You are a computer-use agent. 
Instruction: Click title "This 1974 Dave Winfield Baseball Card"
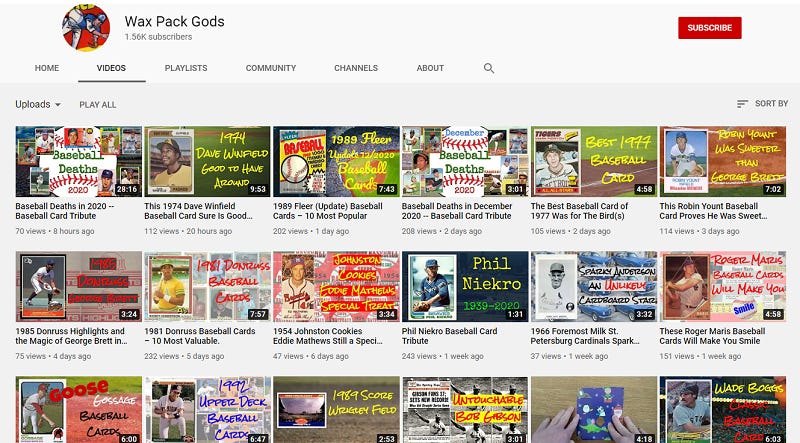(x=198, y=211)
